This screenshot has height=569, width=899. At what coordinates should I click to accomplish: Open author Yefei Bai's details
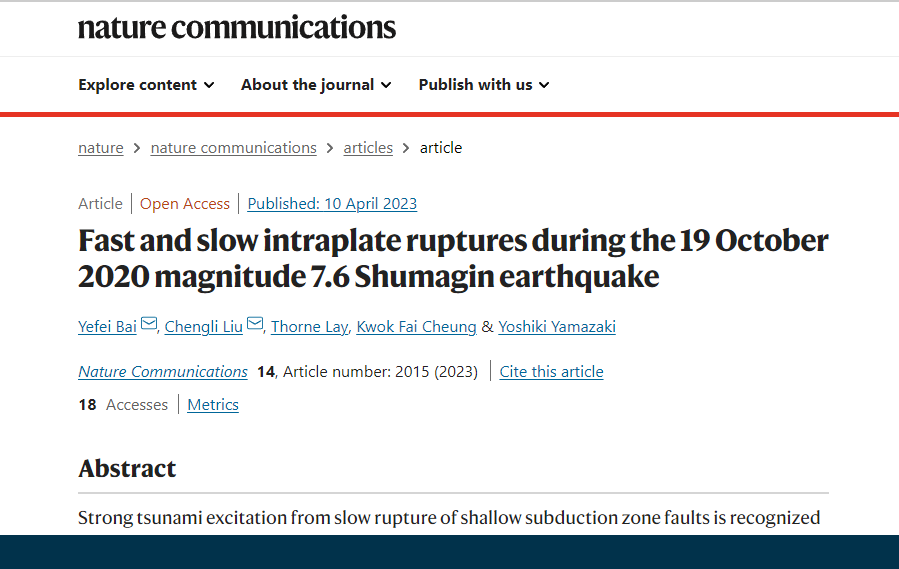coord(107,326)
